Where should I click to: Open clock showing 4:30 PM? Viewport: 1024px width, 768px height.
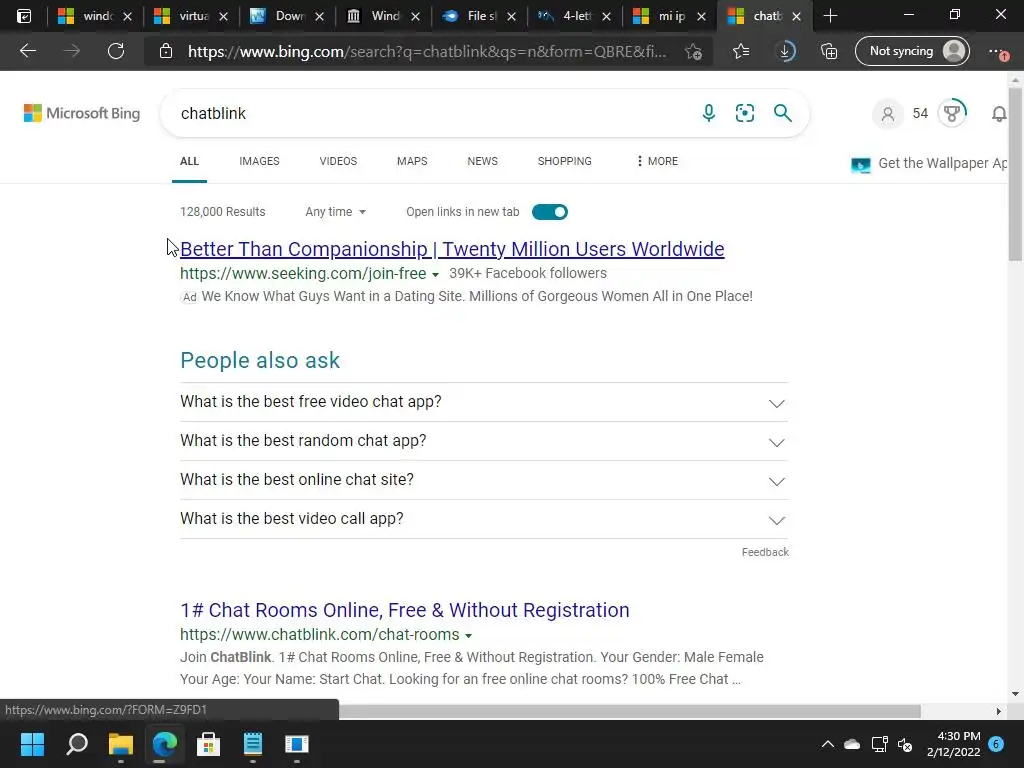(x=953, y=744)
